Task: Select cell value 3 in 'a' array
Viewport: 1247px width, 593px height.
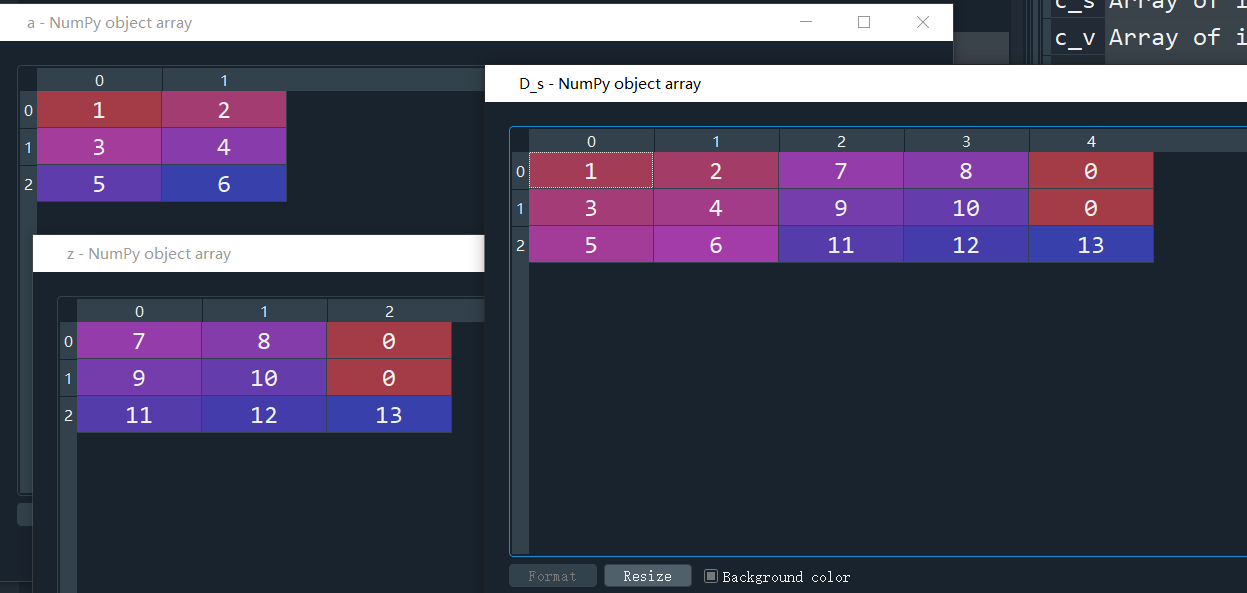Action: point(99,147)
